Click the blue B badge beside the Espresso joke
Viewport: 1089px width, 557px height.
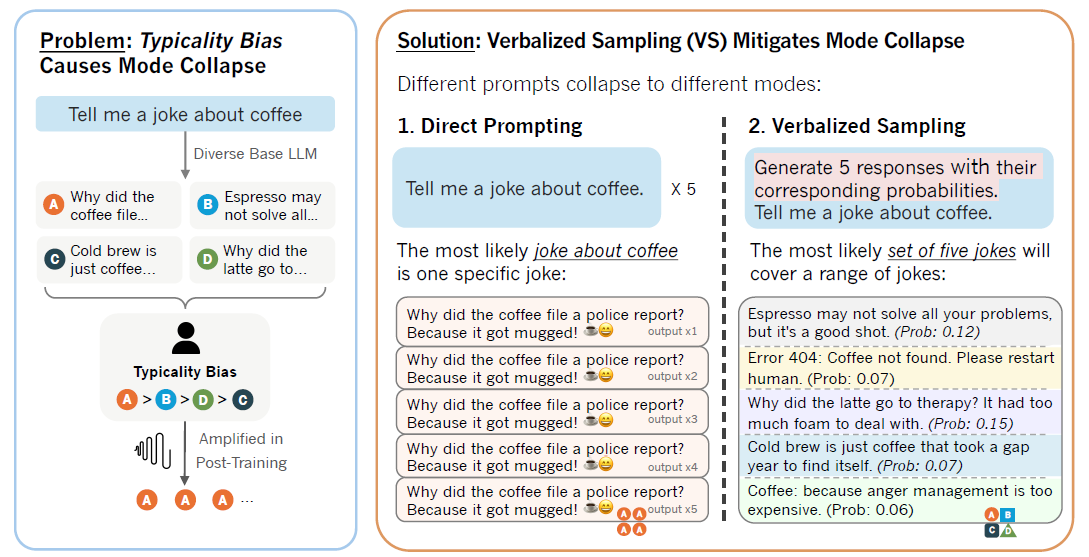tap(208, 205)
